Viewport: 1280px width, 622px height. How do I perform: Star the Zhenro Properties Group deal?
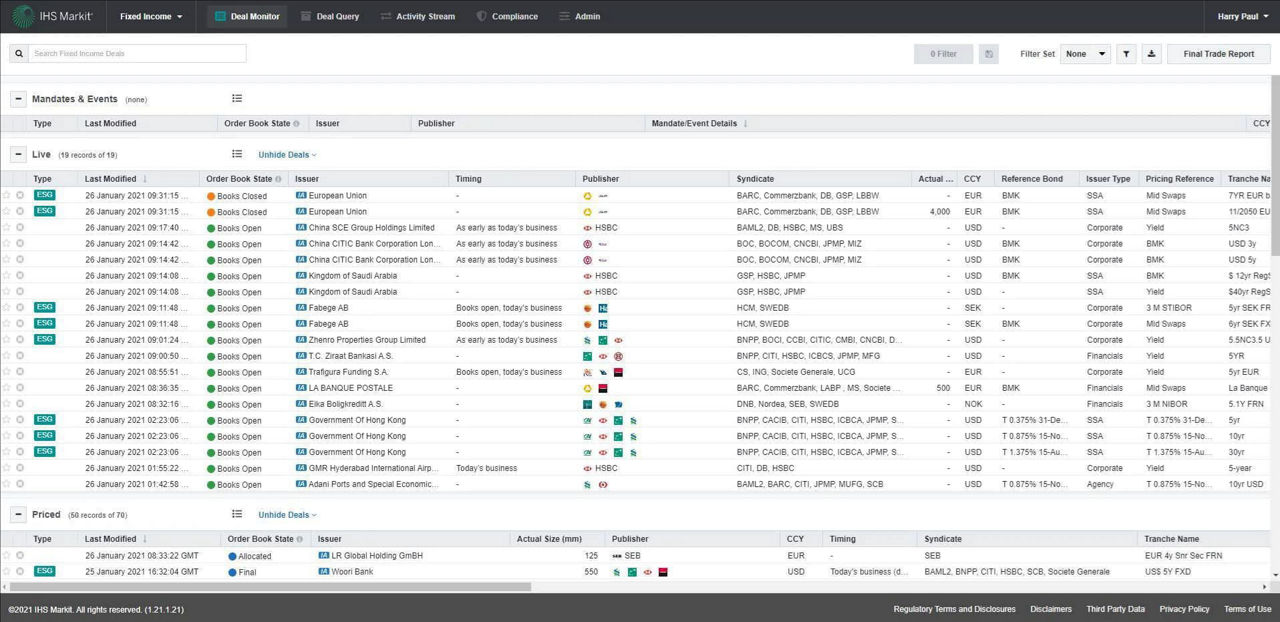coord(7,340)
